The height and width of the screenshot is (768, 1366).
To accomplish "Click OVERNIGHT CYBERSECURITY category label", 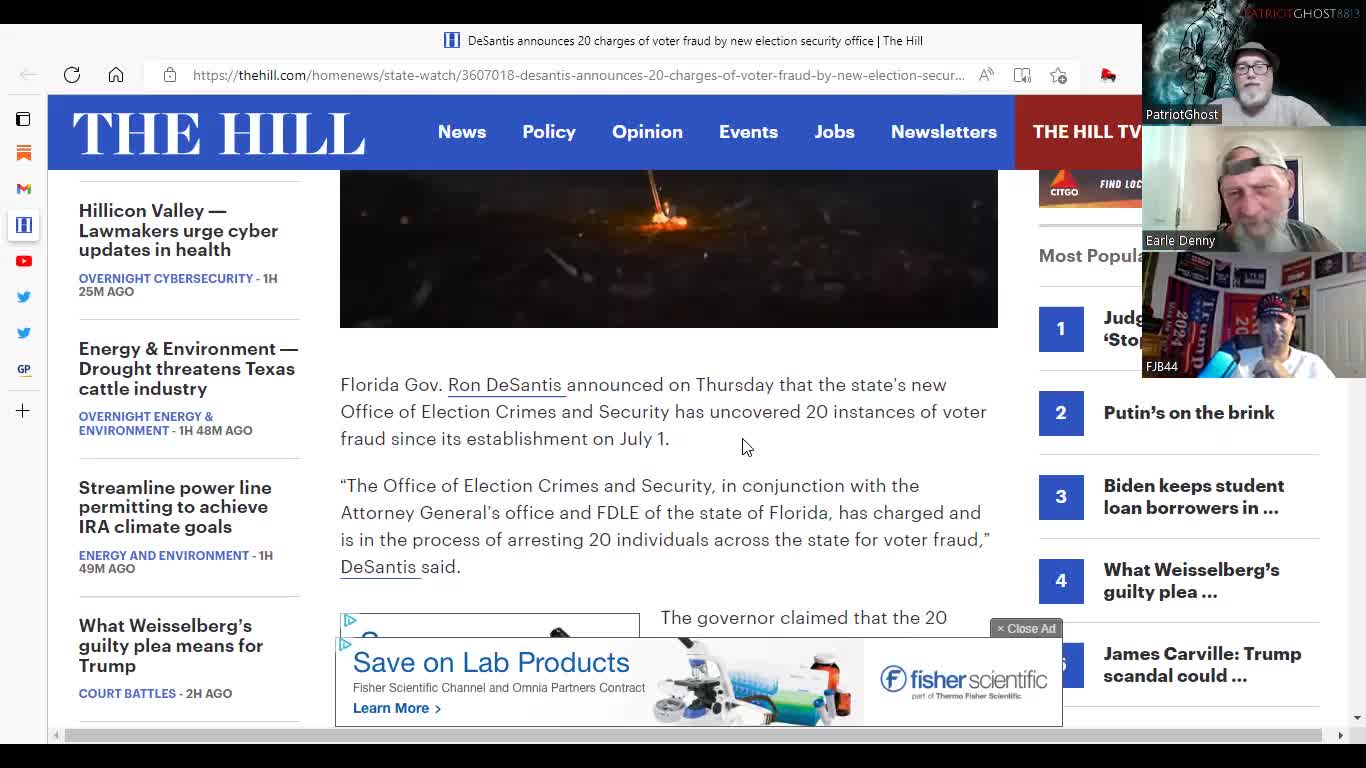I will tap(166, 279).
